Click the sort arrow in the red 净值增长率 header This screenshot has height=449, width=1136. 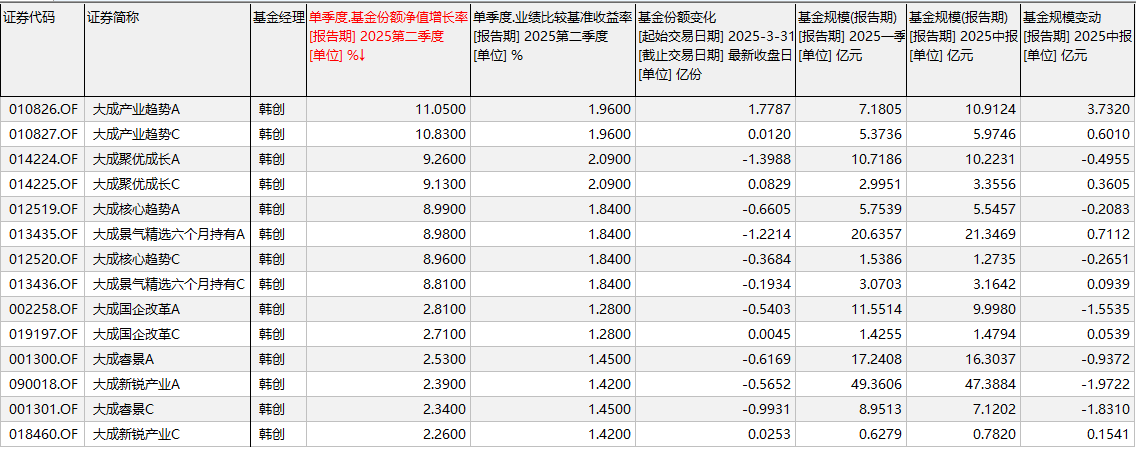[361, 55]
